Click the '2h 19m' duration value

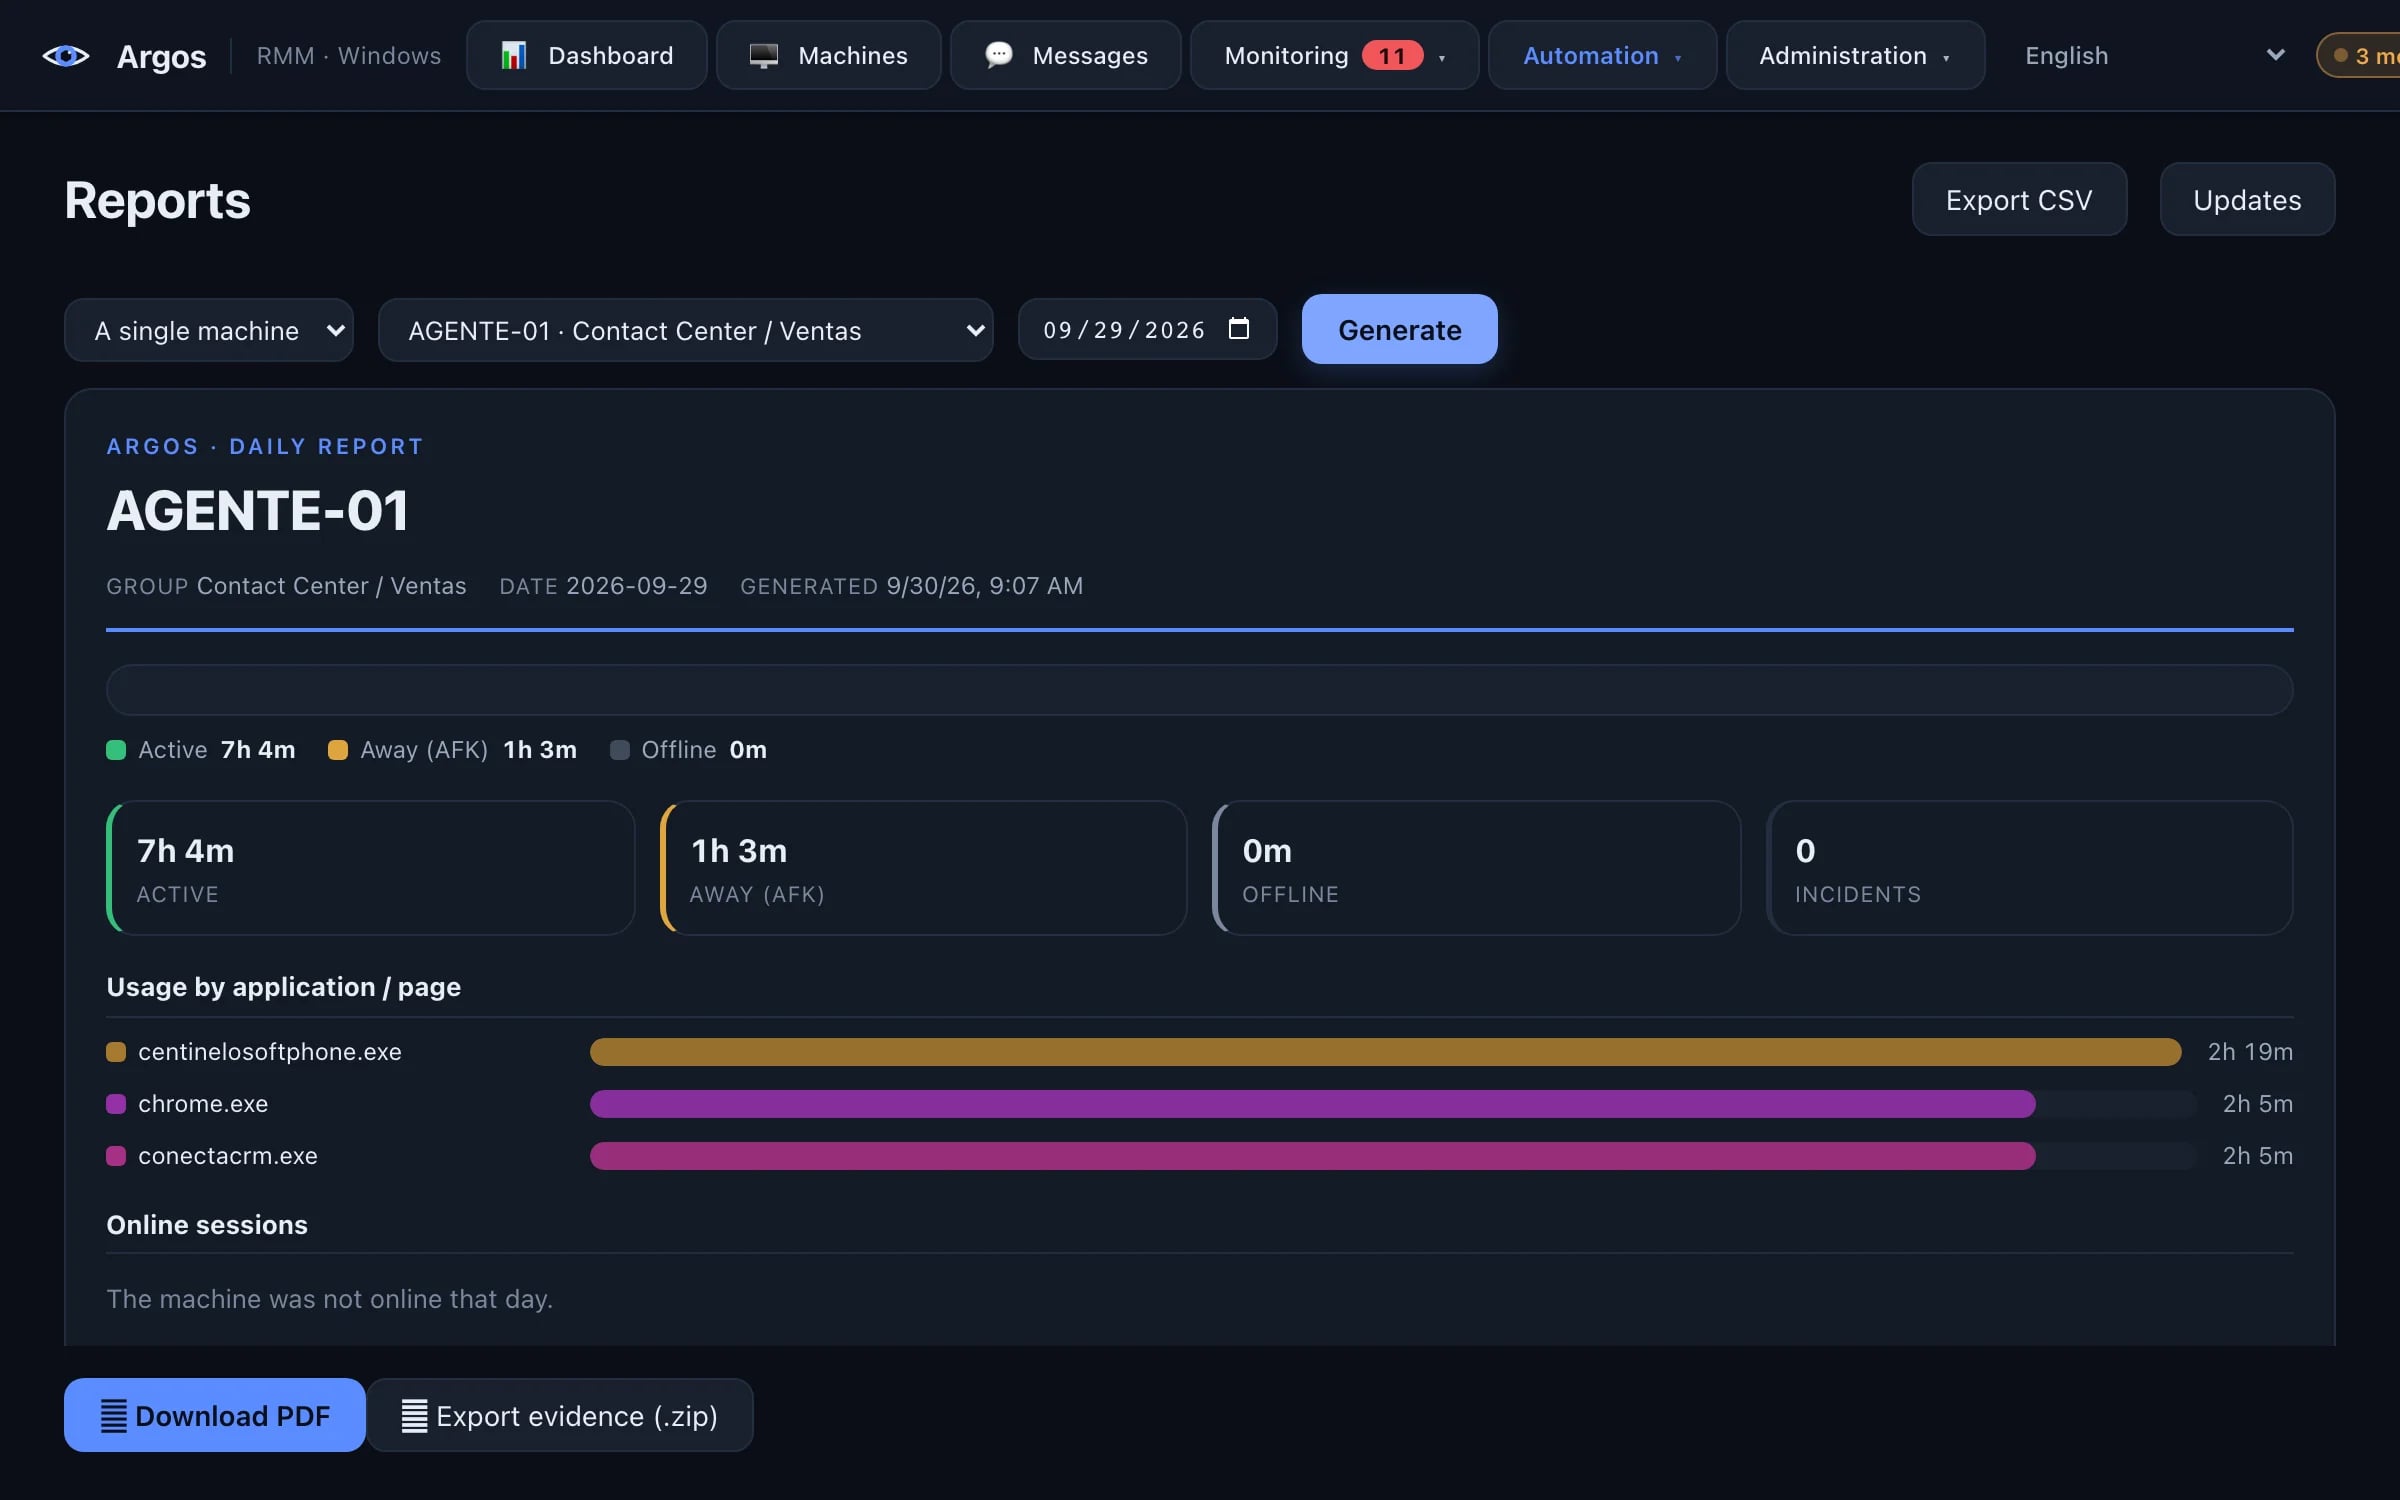pyautogui.click(x=2250, y=1051)
